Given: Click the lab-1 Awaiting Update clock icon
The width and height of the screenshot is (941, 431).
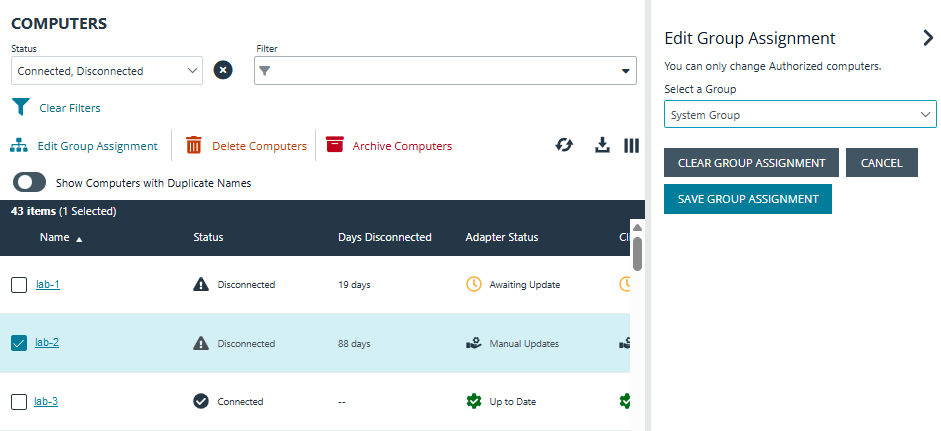Looking at the screenshot, I should tap(474, 284).
